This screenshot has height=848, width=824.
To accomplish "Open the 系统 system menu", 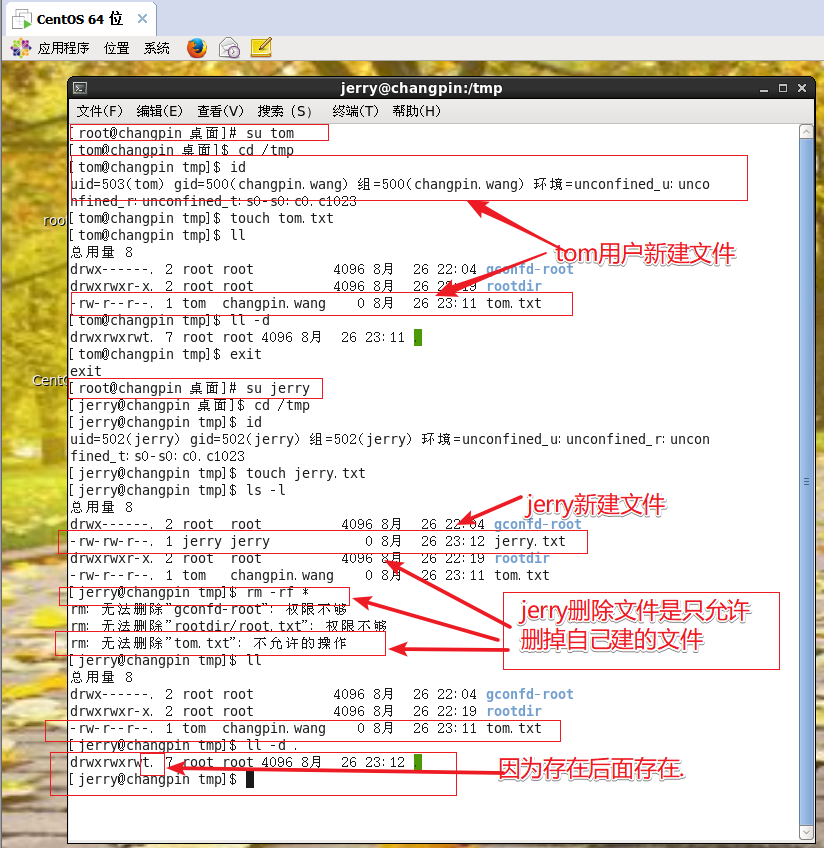I will [x=156, y=48].
